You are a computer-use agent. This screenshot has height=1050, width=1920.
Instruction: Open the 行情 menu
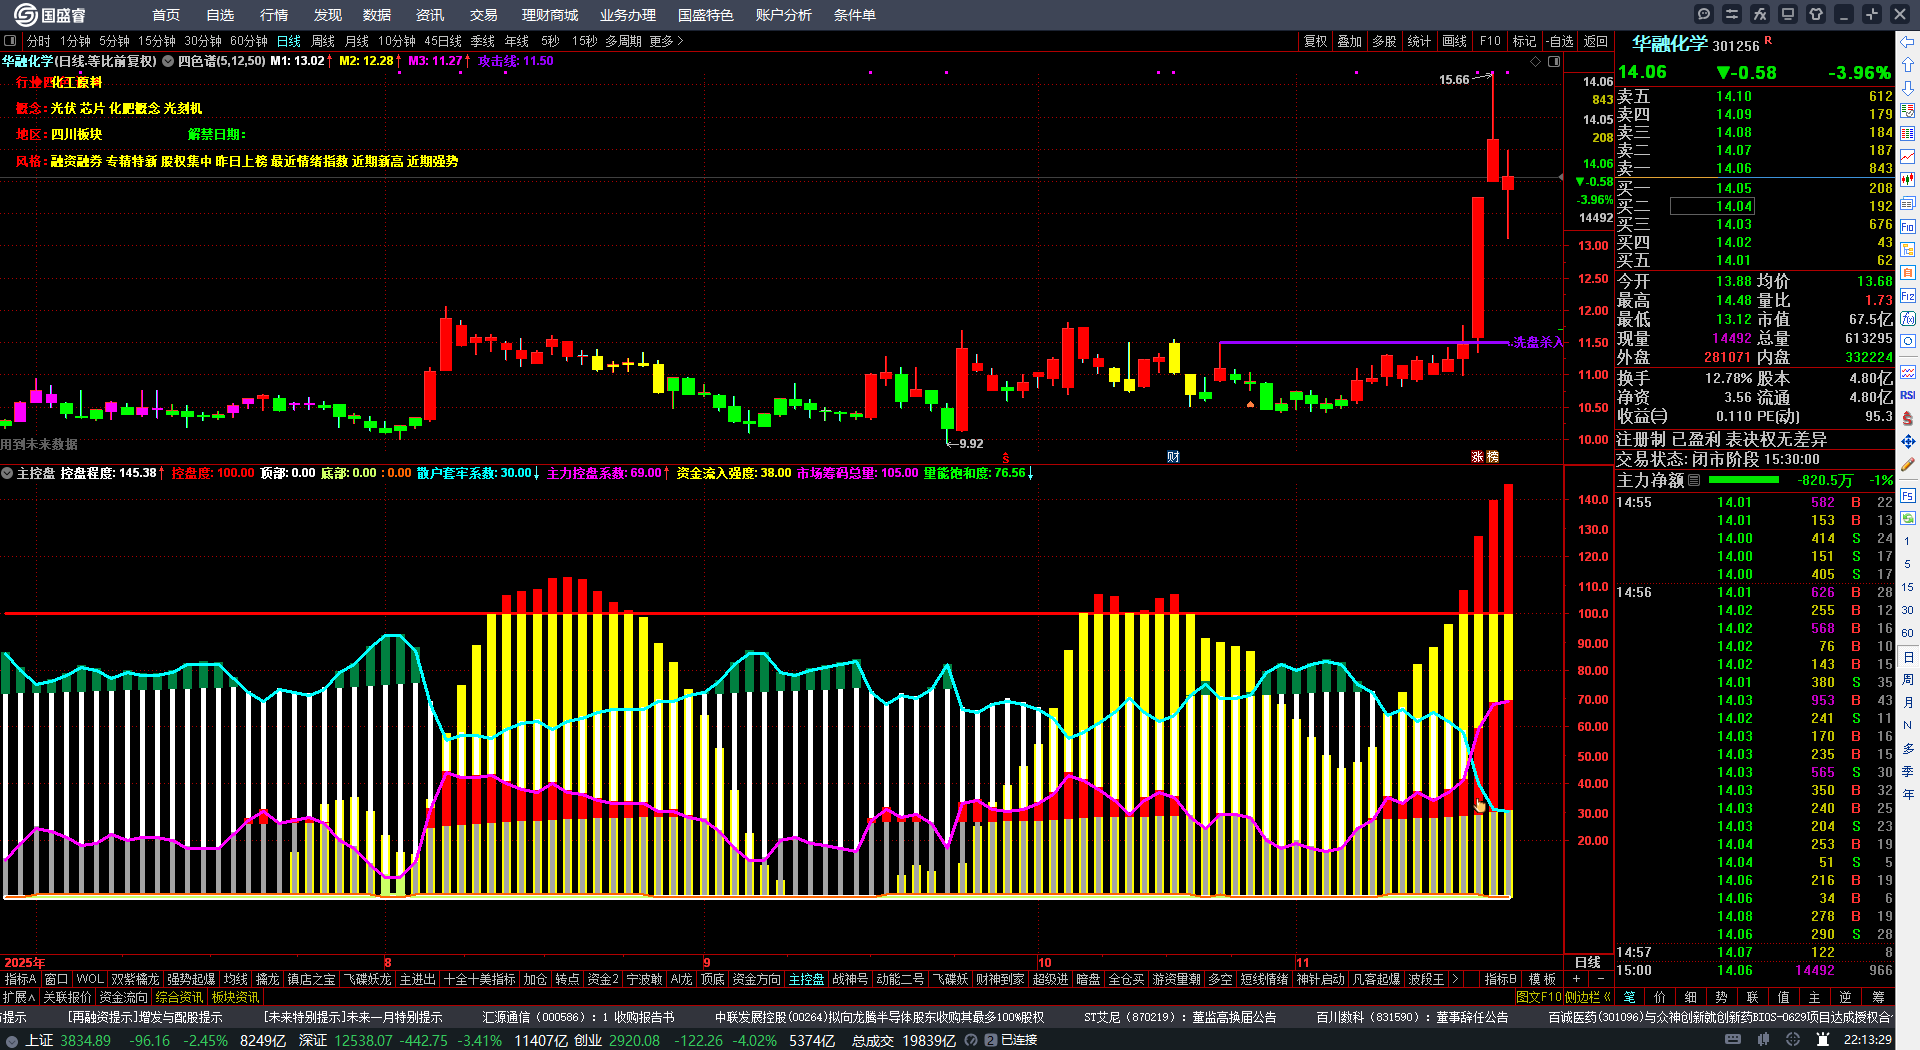274,15
